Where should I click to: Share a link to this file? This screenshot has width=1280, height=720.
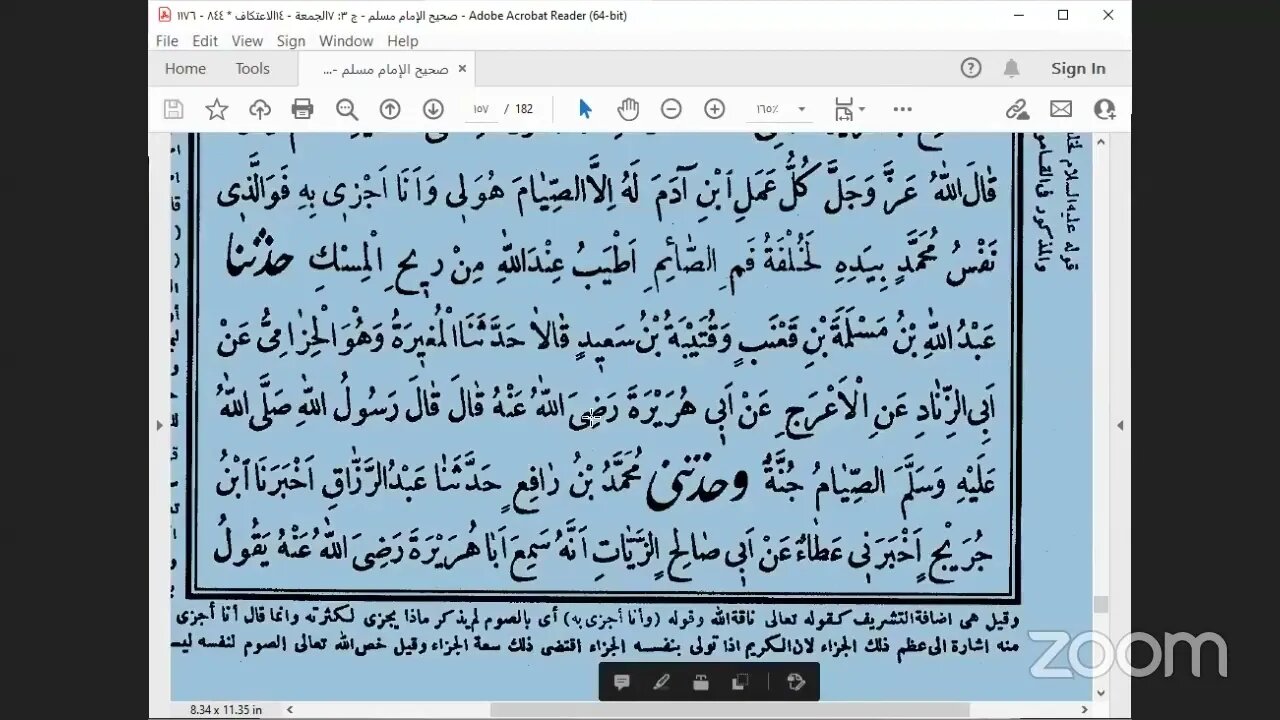coord(1017,109)
